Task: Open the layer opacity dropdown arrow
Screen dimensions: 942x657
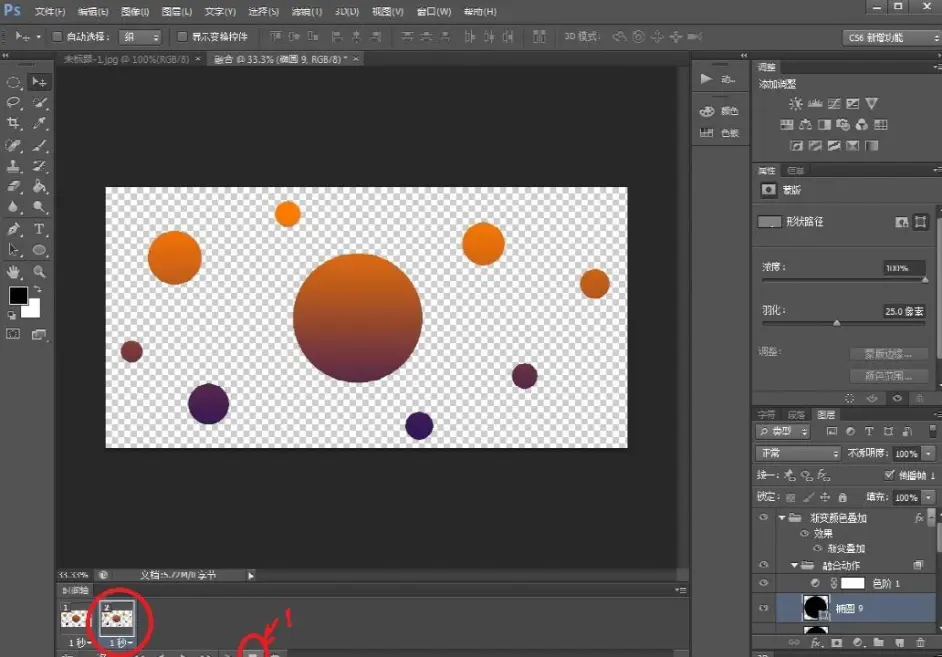Action: pyautogui.click(x=930, y=453)
